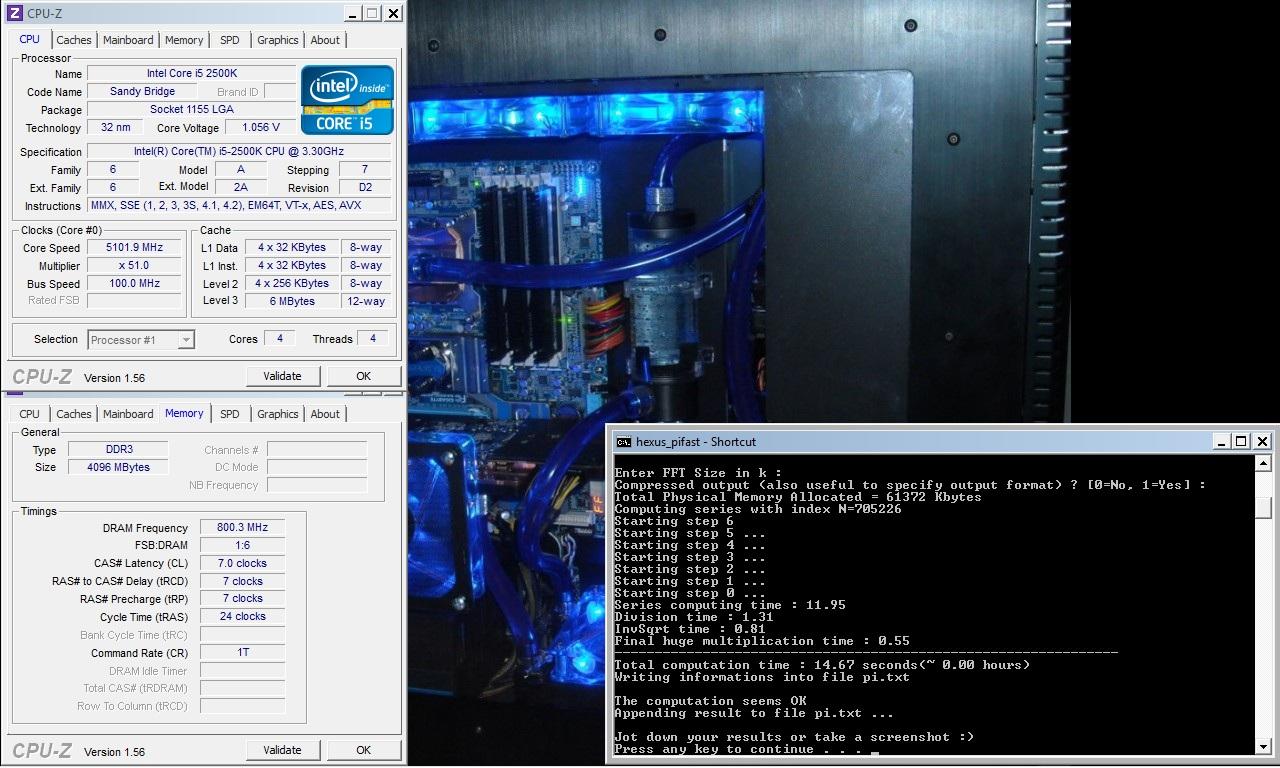Click the hexus_pifast console window icon
The height and width of the screenshot is (768, 1280).
click(623, 442)
